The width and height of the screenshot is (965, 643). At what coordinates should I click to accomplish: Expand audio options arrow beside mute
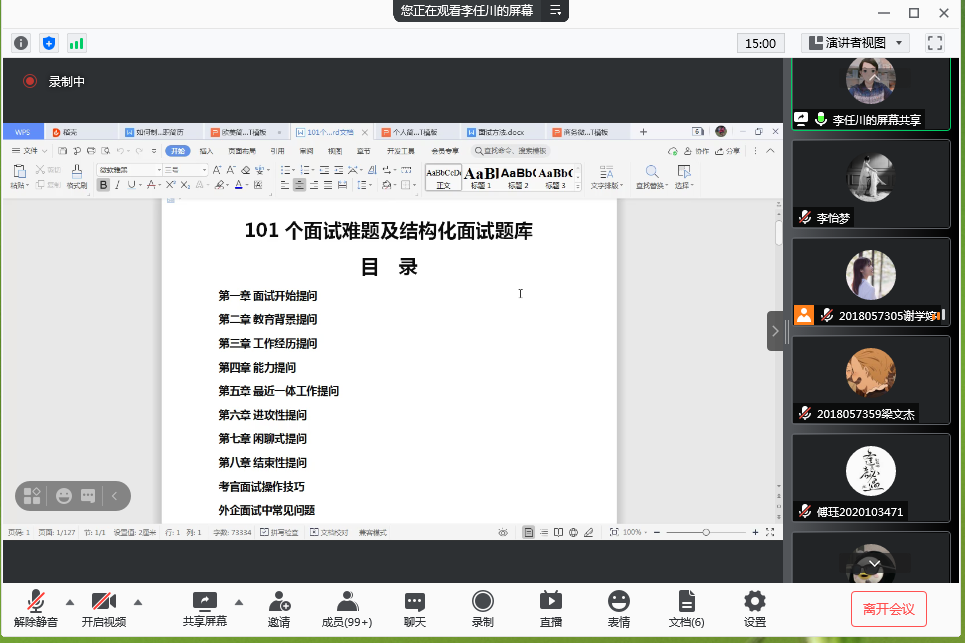pos(70,602)
